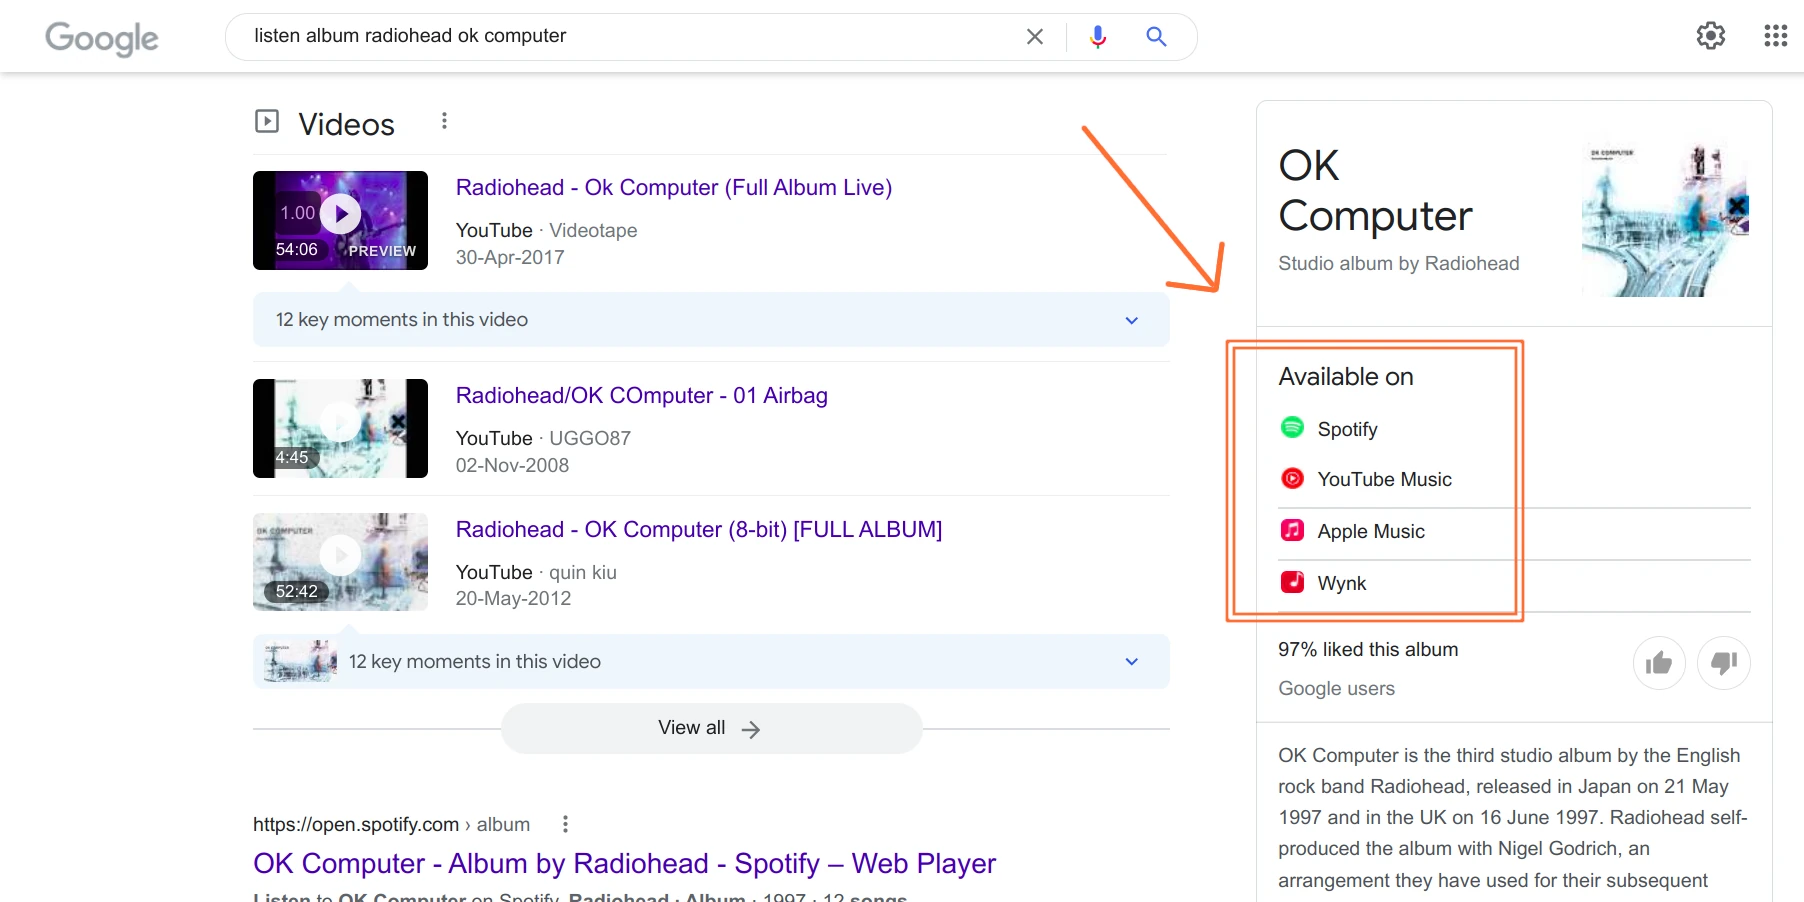Open Spotify result three-dot menu
This screenshot has height=902, width=1804.
565,824
